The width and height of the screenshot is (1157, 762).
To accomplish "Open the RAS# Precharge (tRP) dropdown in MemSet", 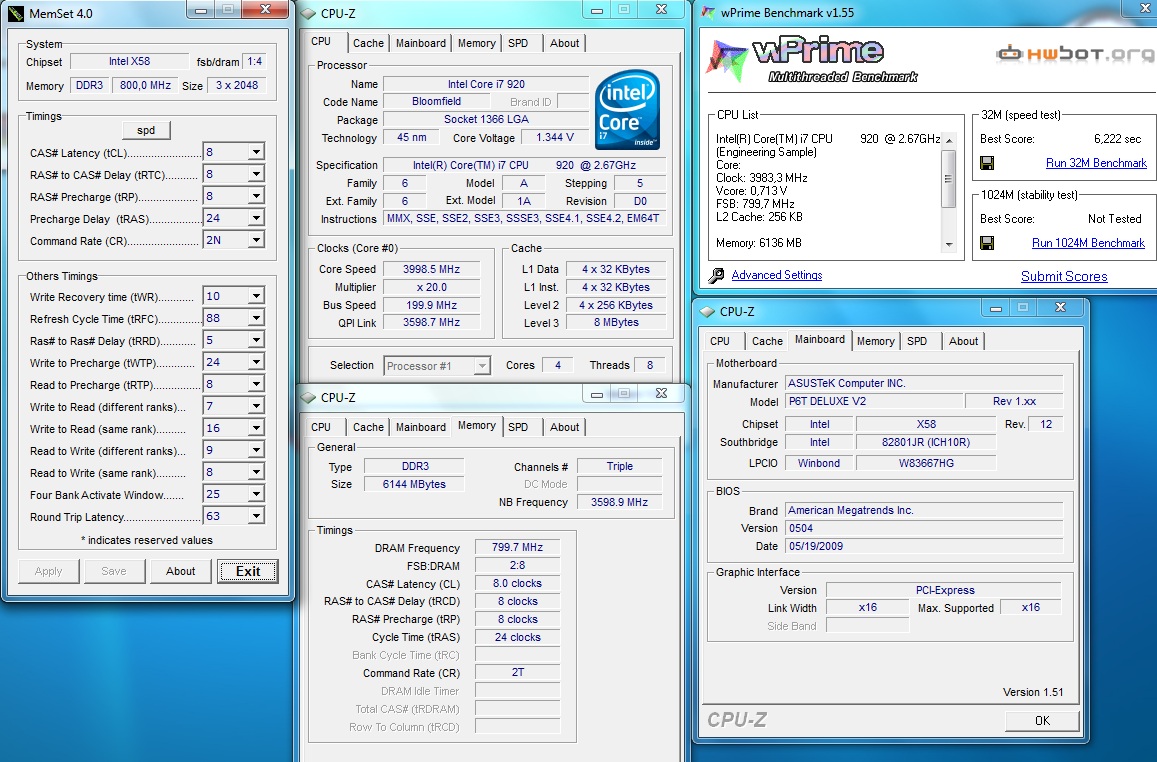I will [x=255, y=196].
